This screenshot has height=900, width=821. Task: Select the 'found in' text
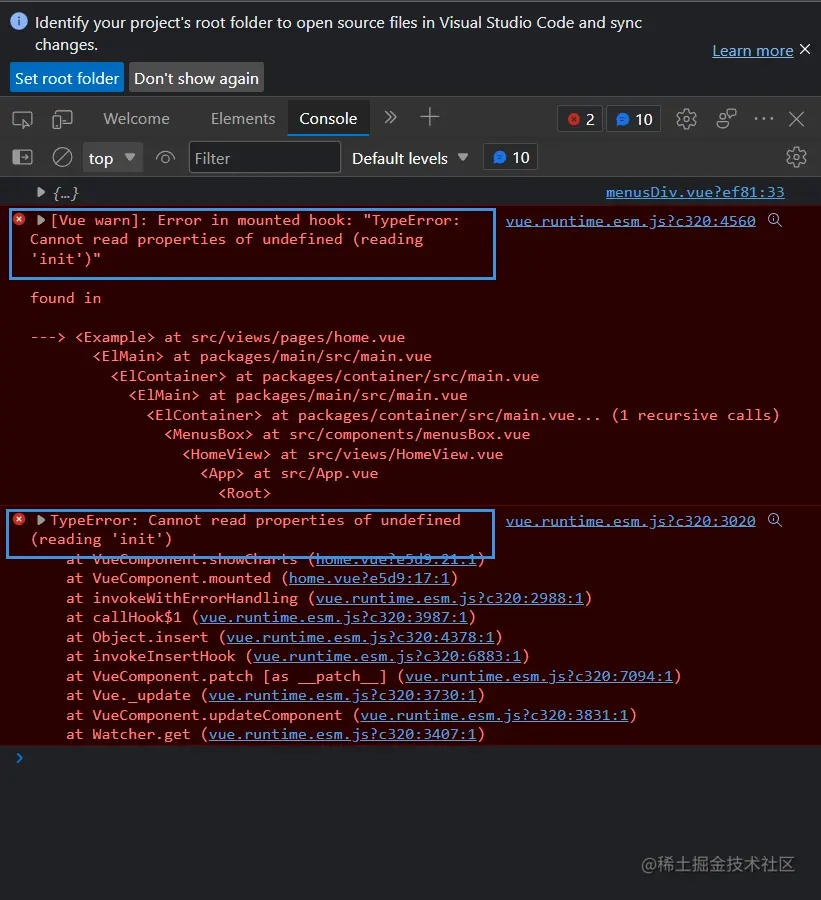click(x=65, y=298)
